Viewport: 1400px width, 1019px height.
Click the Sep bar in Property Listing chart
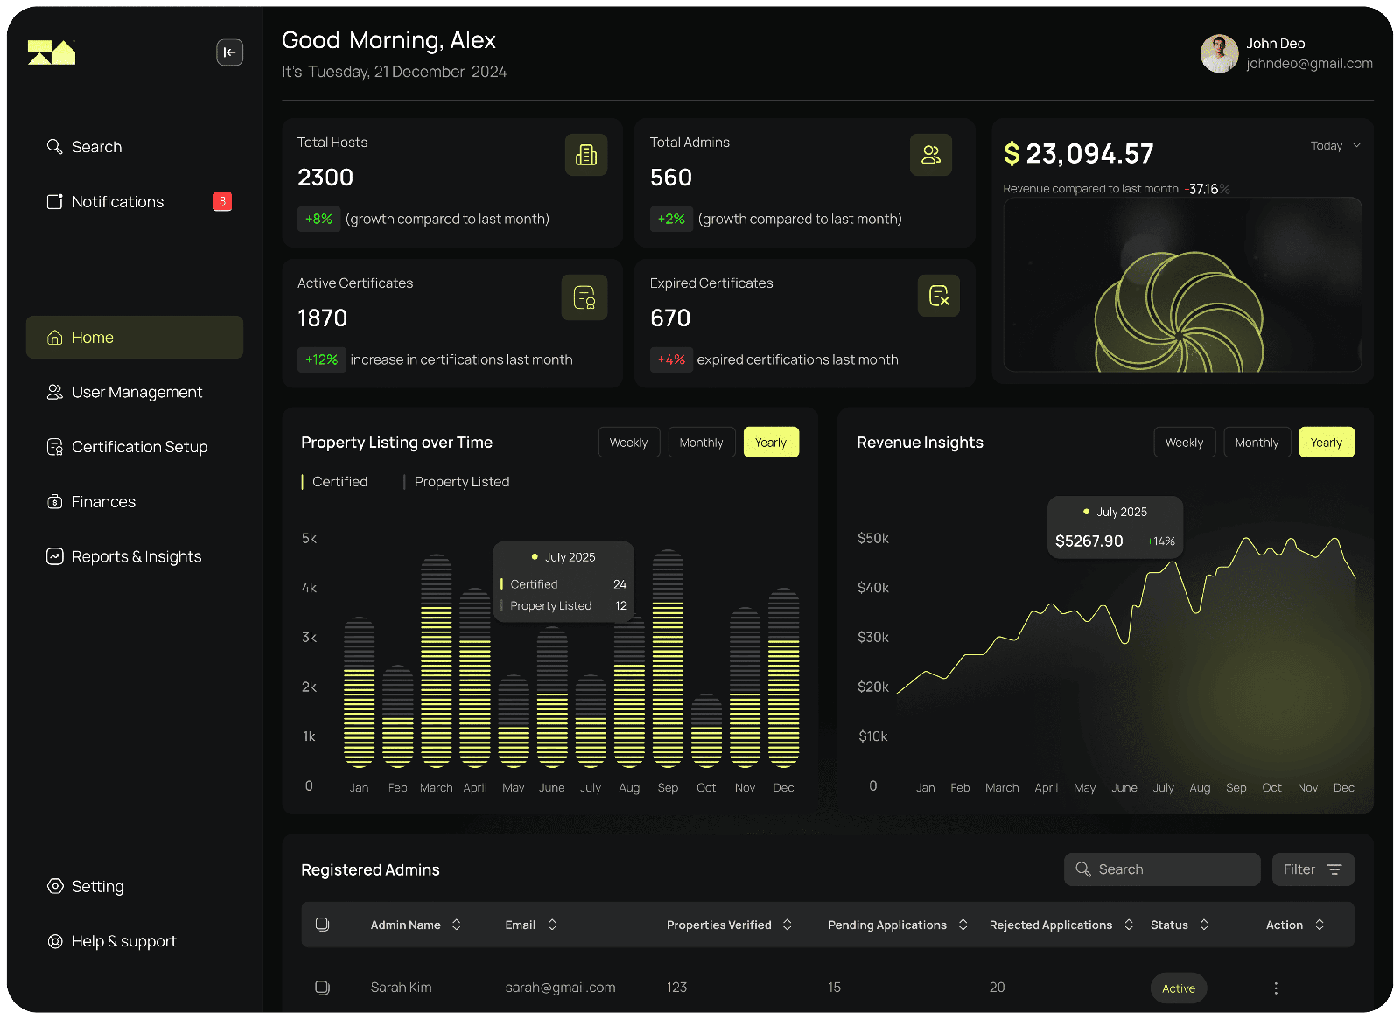point(668,659)
